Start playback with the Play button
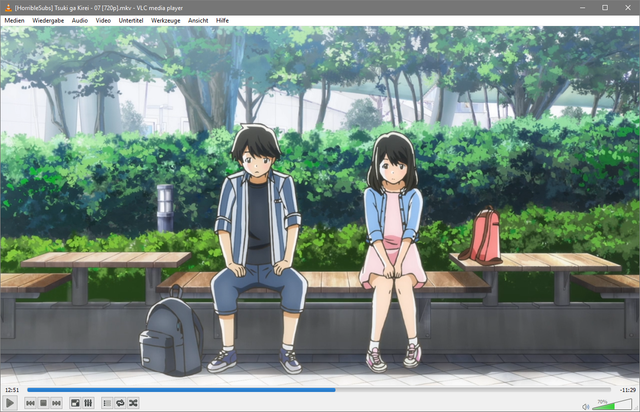The height and width of the screenshot is (412, 640). coord(10,403)
